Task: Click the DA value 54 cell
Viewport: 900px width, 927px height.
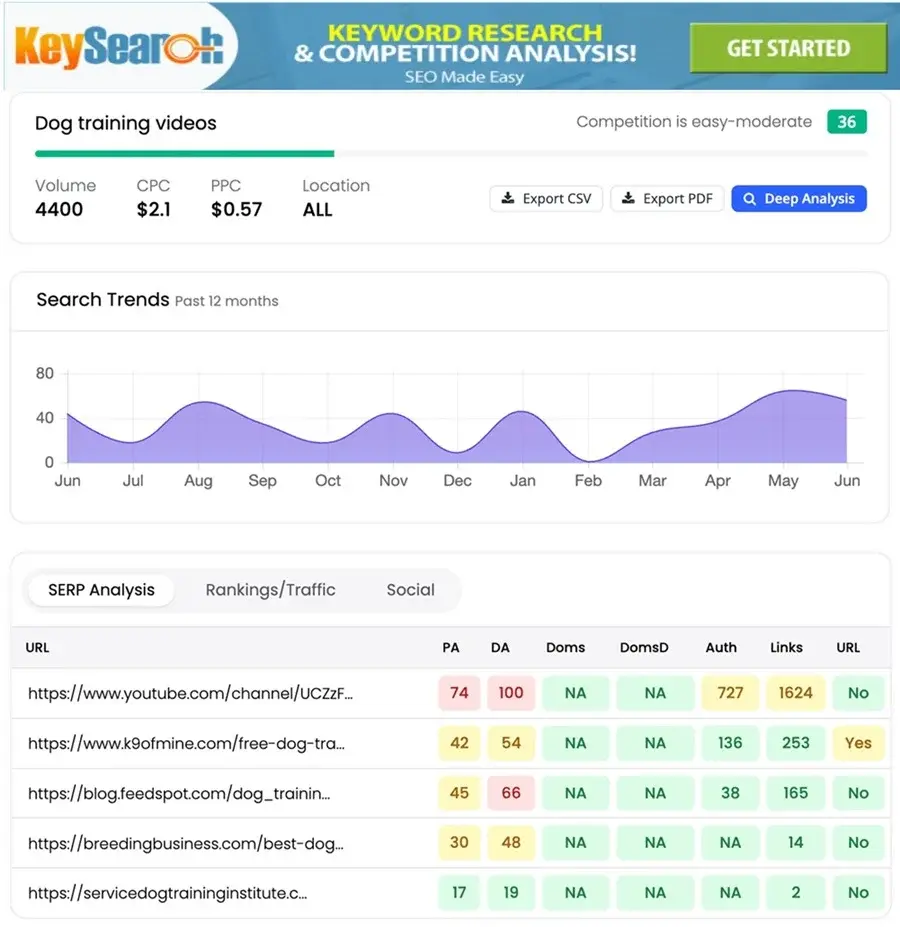Action: click(511, 743)
